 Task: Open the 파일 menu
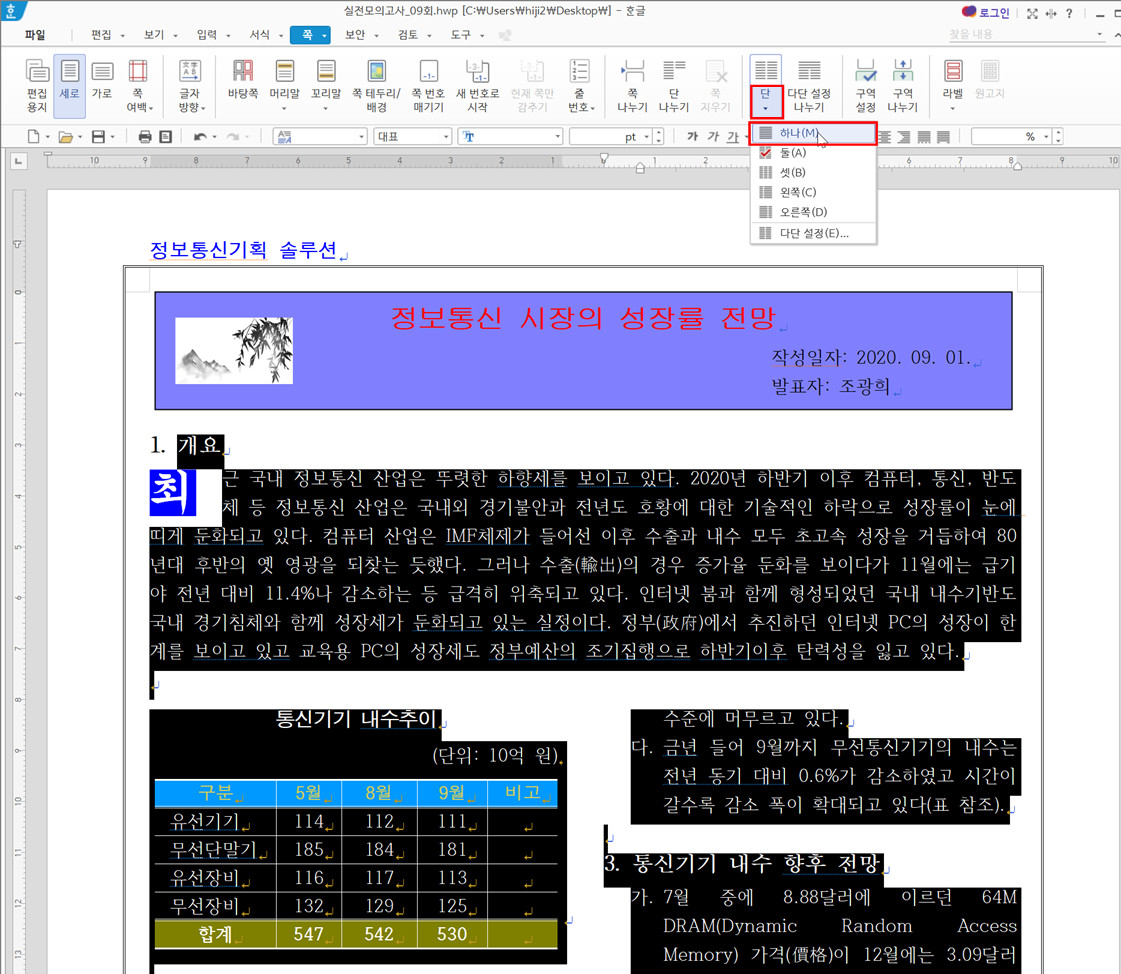point(35,34)
